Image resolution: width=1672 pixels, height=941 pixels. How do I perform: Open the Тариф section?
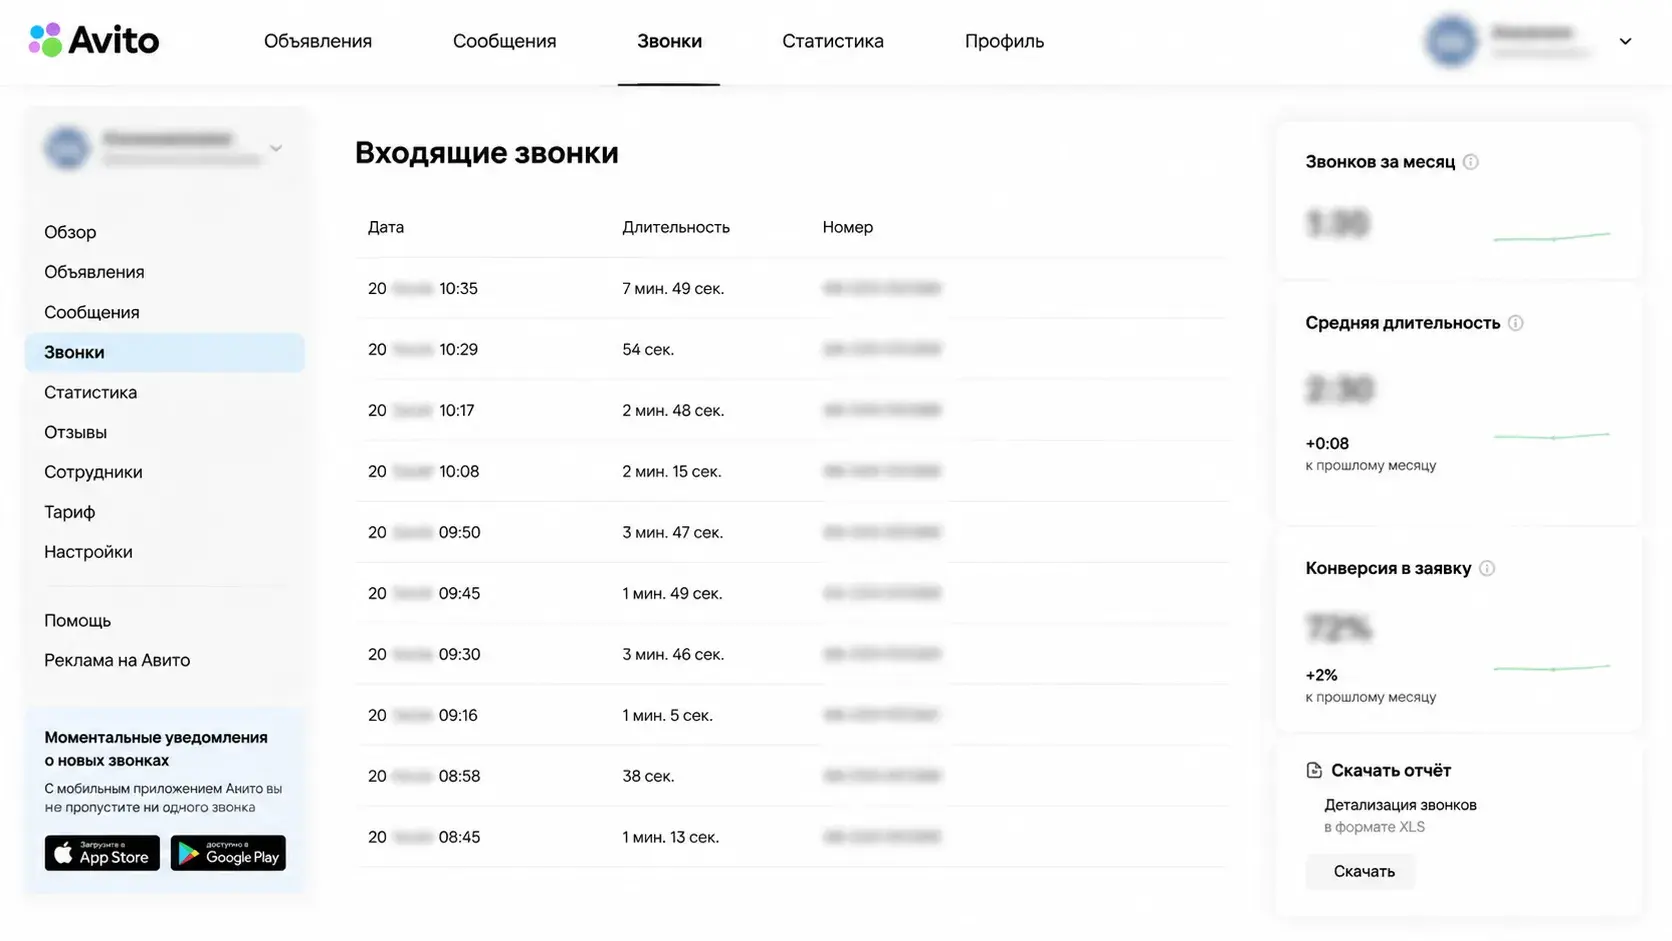[x=70, y=512]
